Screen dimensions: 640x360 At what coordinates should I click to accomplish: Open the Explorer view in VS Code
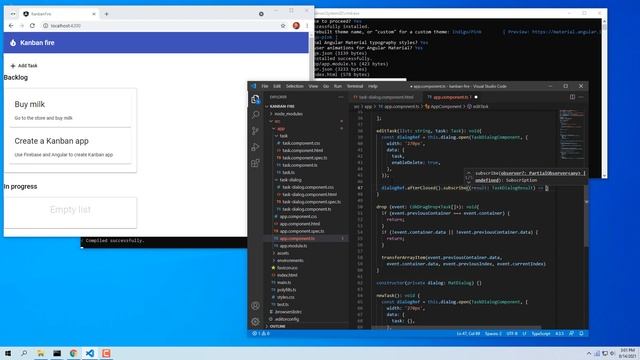tap(256, 99)
